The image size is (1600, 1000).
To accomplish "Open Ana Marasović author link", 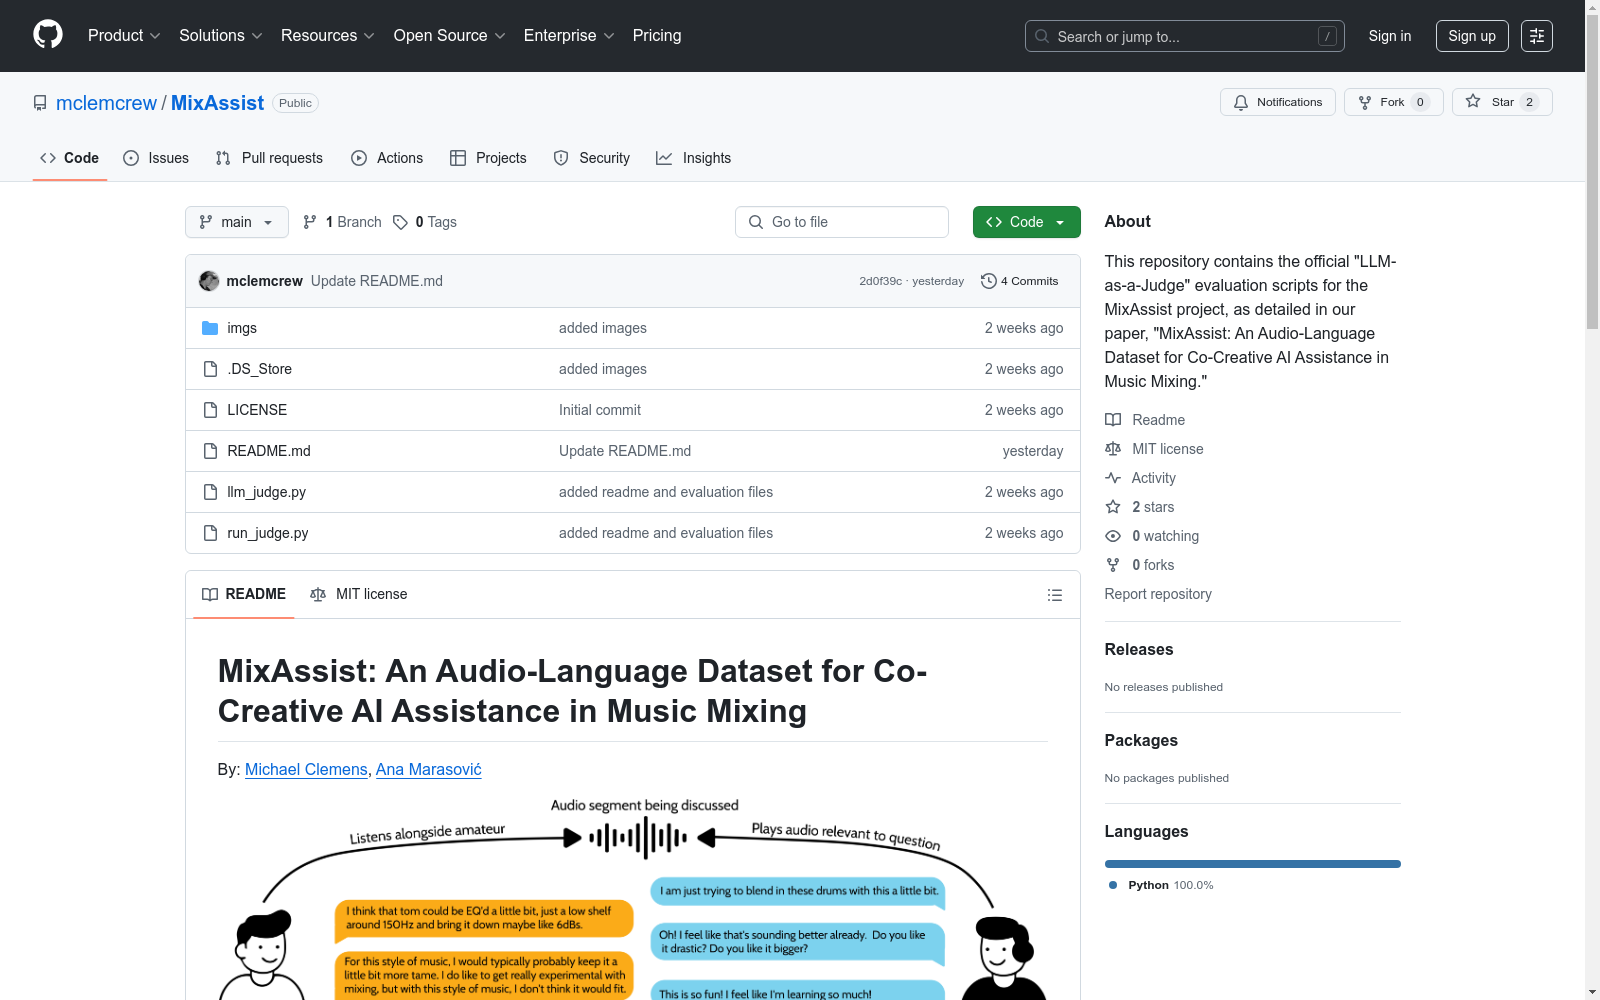I will [429, 769].
